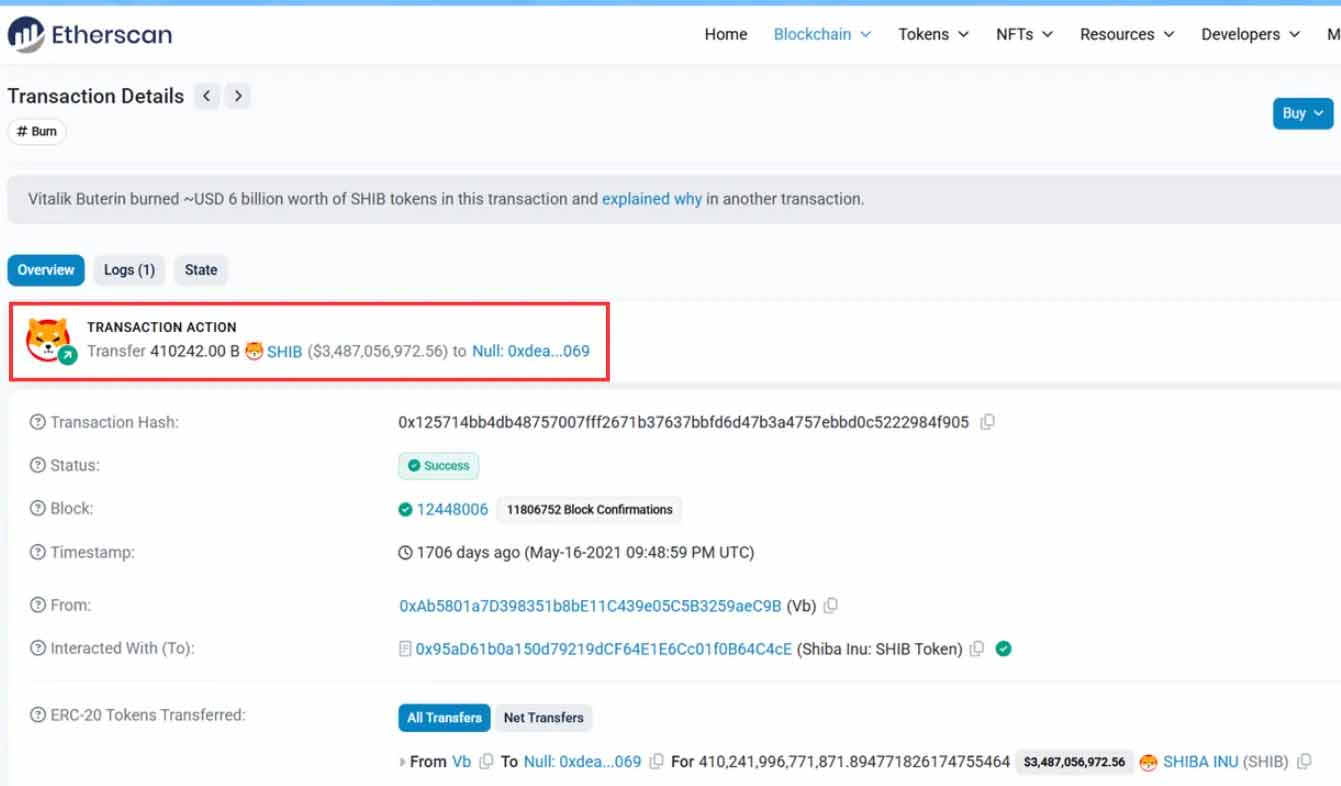Open the NFTs dropdown menu
Viewport: 1341px width, 786px height.
(x=1025, y=34)
